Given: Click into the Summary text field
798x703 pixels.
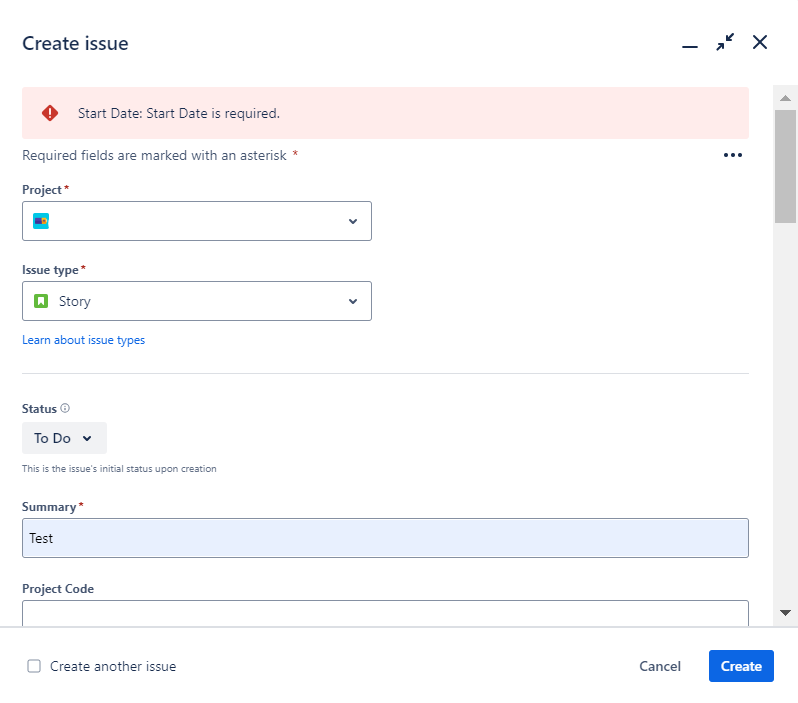Looking at the screenshot, I should point(385,538).
